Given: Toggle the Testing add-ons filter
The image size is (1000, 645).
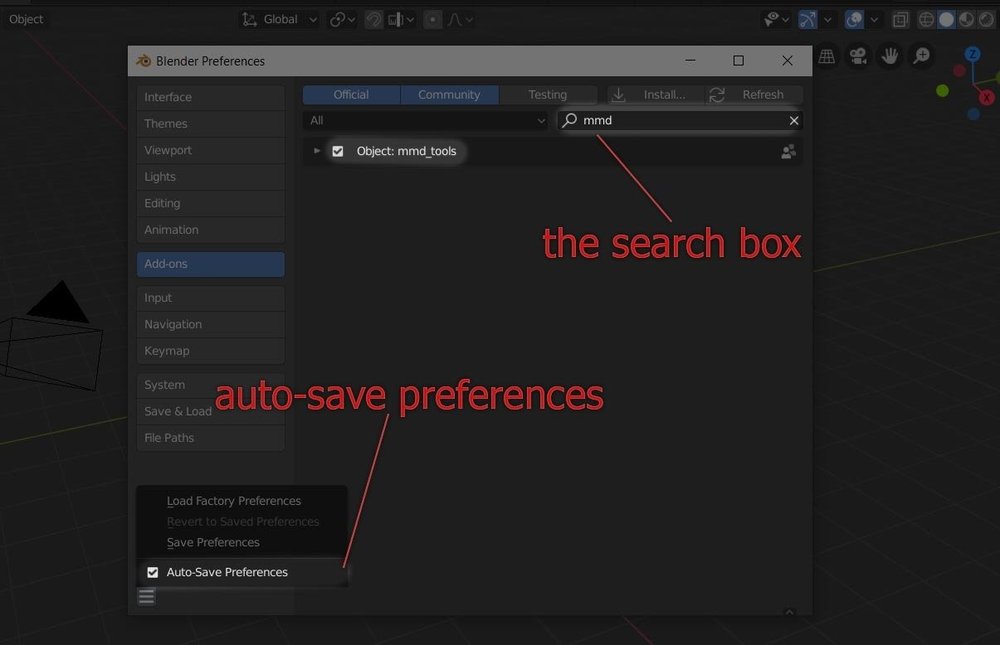Looking at the screenshot, I should click(547, 95).
